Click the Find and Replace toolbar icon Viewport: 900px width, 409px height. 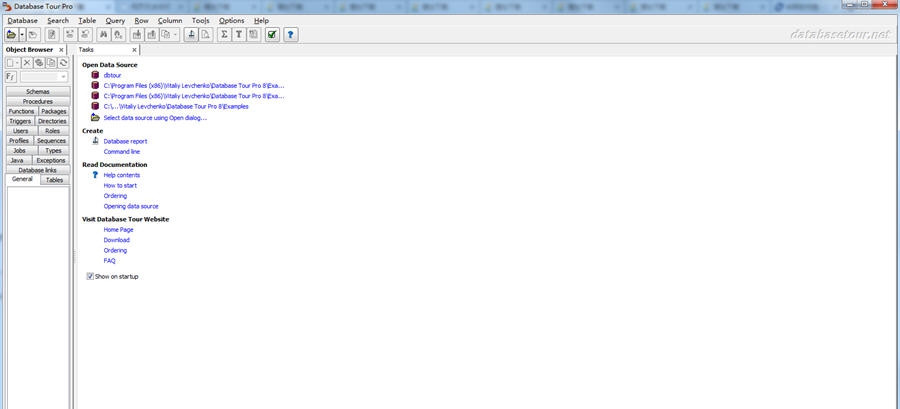point(118,34)
